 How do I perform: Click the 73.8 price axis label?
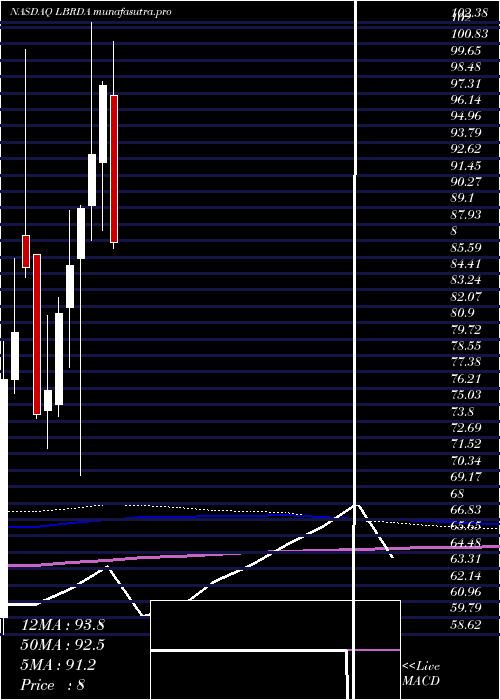[462, 411]
